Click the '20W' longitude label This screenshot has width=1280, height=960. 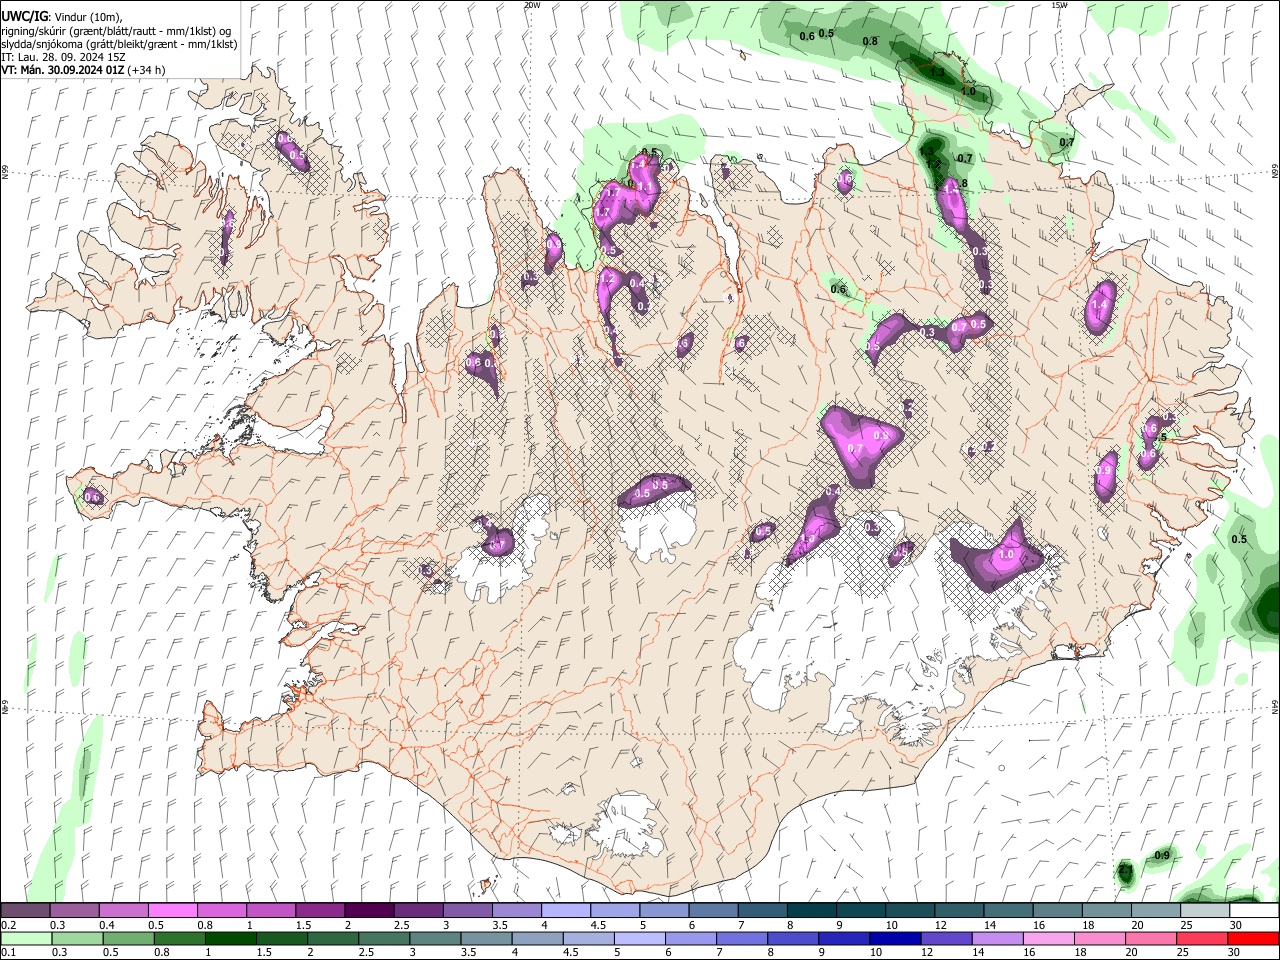coord(532,5)
